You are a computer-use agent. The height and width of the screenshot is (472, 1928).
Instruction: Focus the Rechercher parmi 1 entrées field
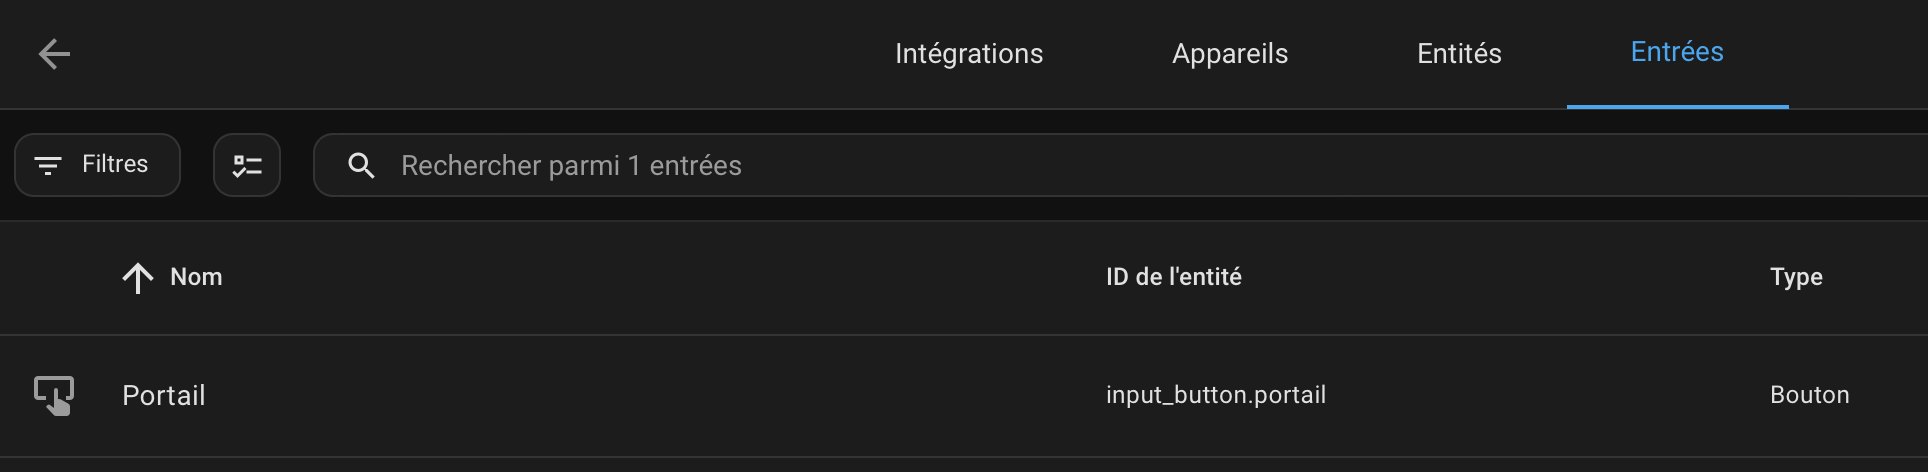coord(1120,165)
